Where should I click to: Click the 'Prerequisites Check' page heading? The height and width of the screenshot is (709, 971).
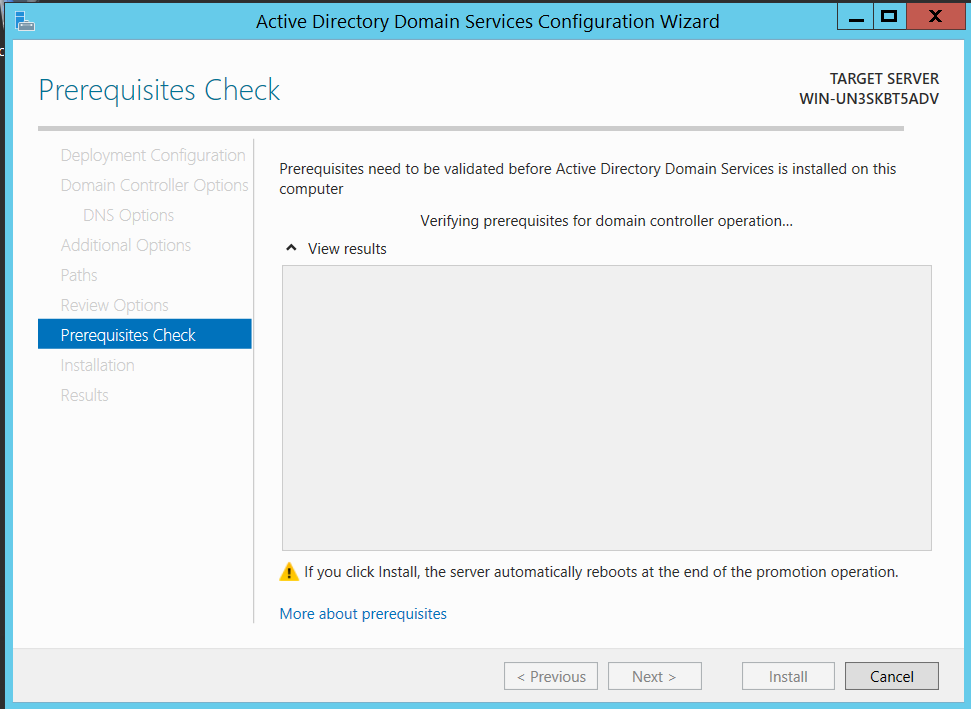tap(159, 90)
